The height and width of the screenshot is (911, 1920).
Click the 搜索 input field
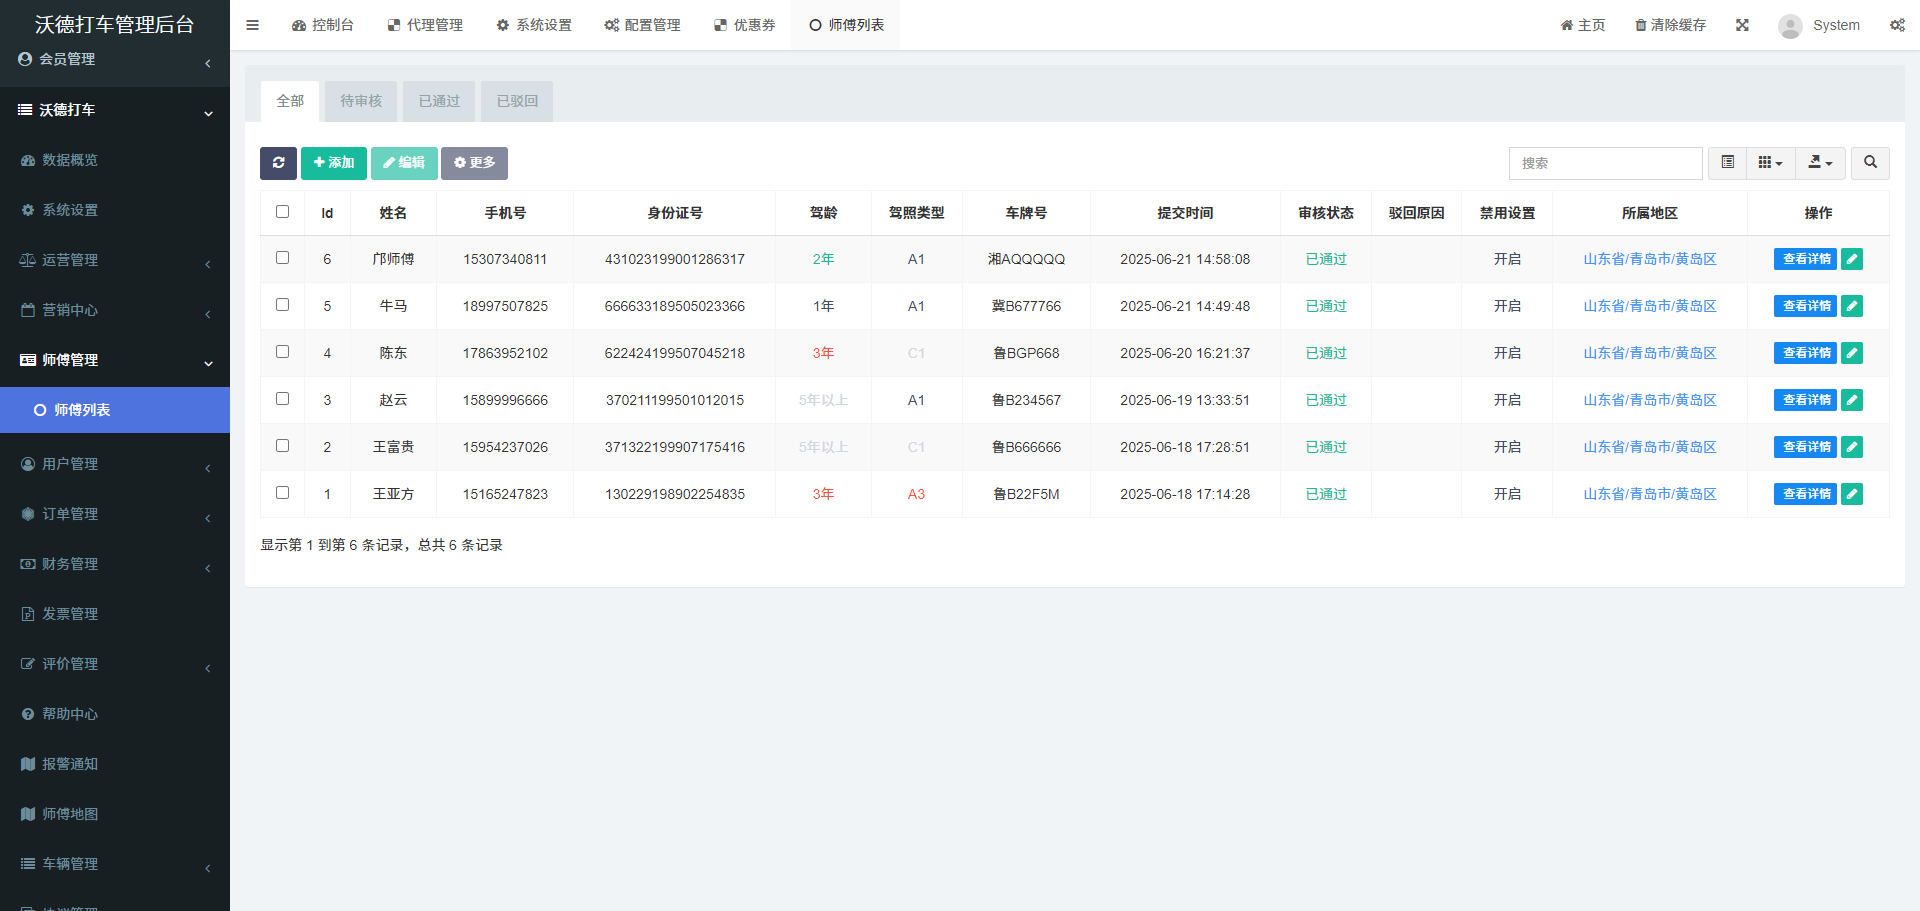coord(1605,163)
